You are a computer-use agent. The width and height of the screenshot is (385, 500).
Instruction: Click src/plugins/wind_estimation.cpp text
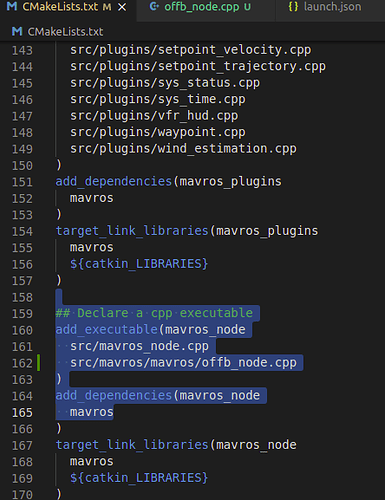click(183, 149)
